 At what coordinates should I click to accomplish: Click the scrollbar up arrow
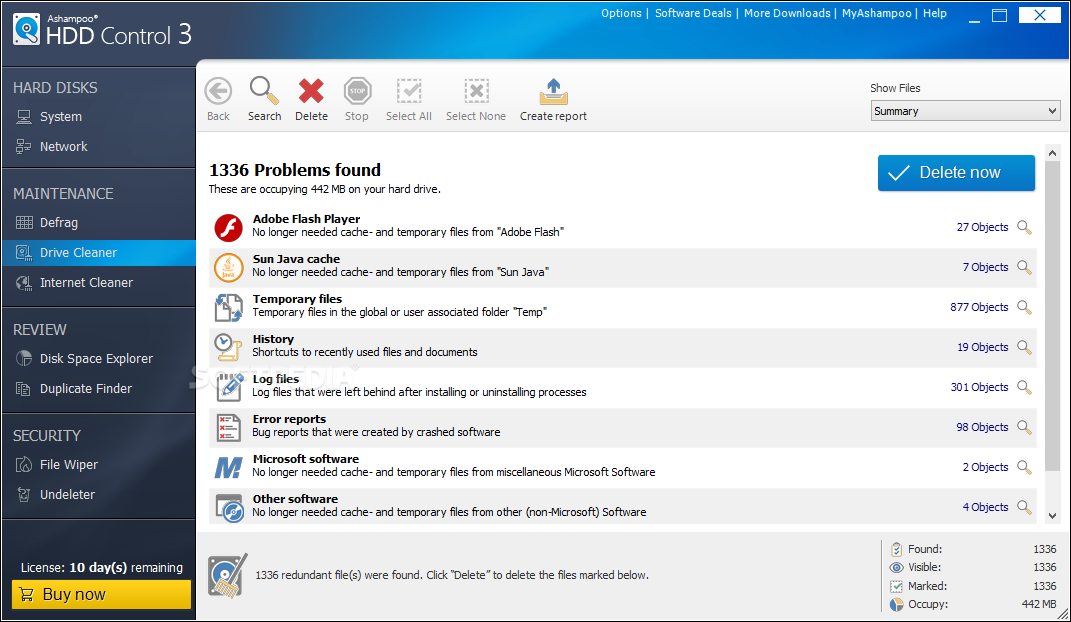[x=1053, y=153]
